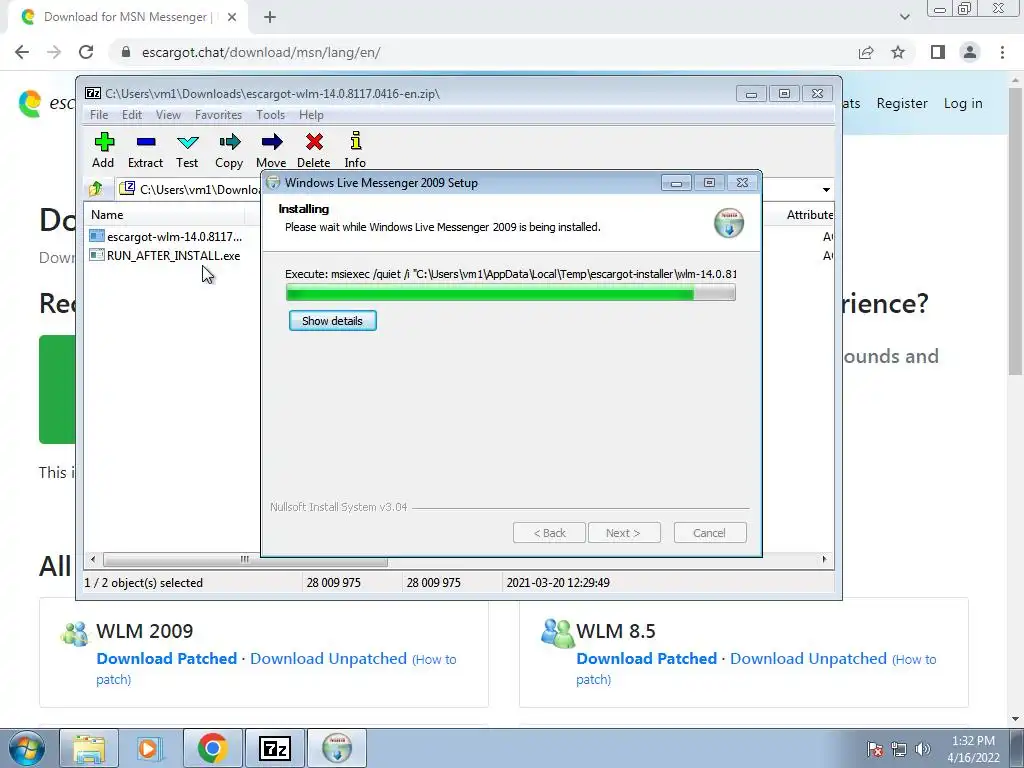Select escargot-wlm-14.0.8117 file in 7-Zip list
Screen dimensions: 1024x768
(x=166, y=236)
